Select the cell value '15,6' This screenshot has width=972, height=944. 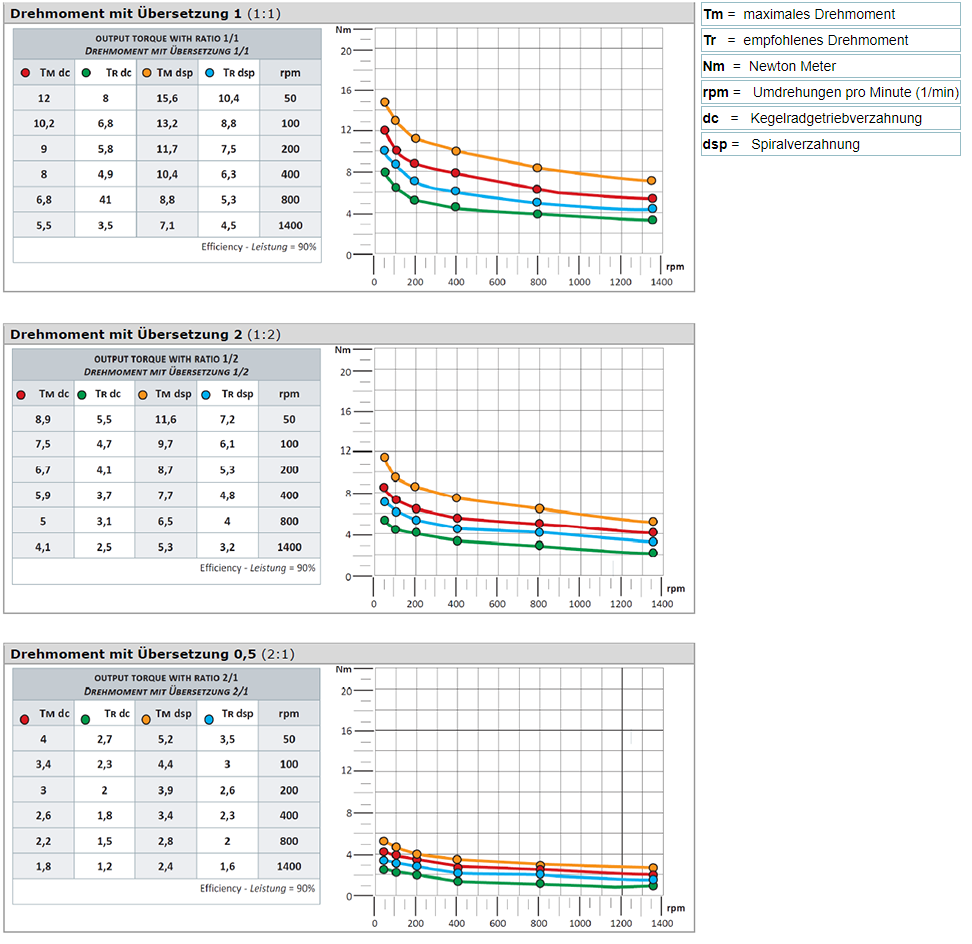coord(167,99)
